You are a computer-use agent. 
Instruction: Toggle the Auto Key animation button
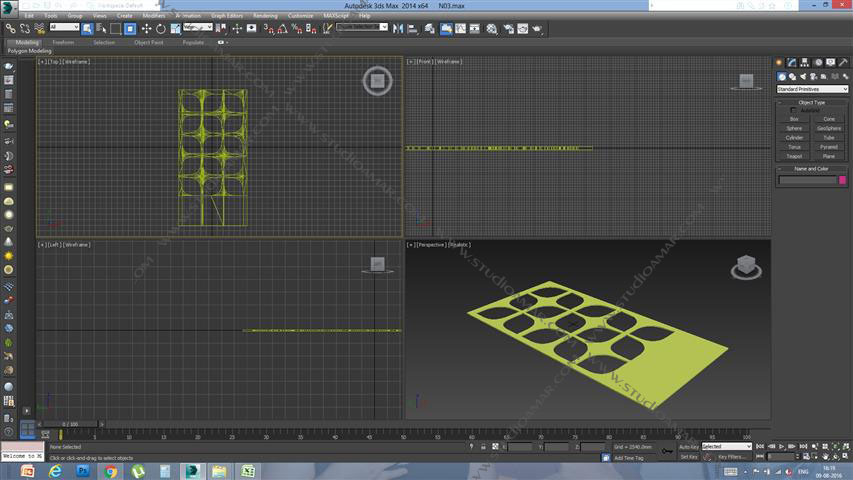tap(688, 446)
